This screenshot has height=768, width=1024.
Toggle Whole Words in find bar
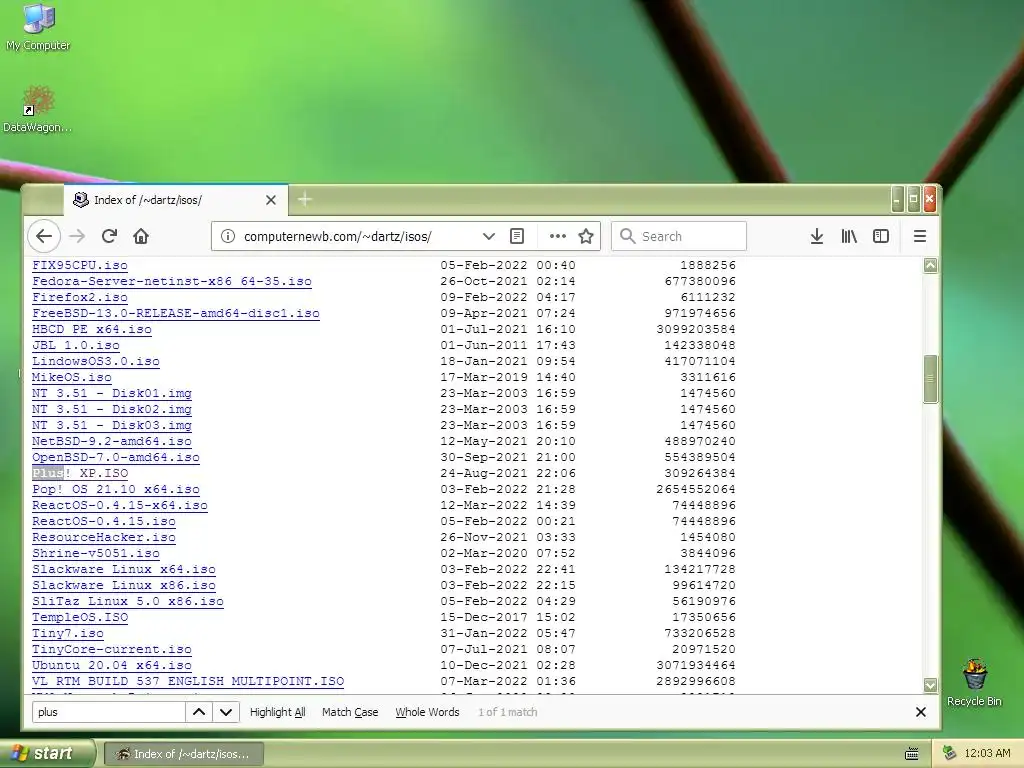pyautogui.click(x=427, y=712)
